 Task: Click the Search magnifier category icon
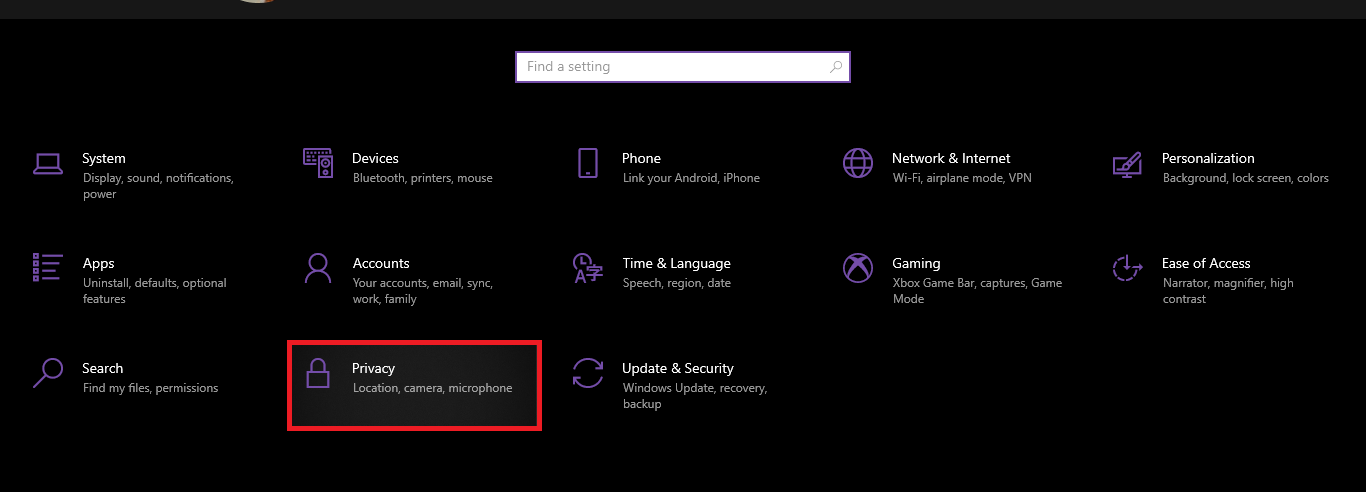[x=47, y=373]
